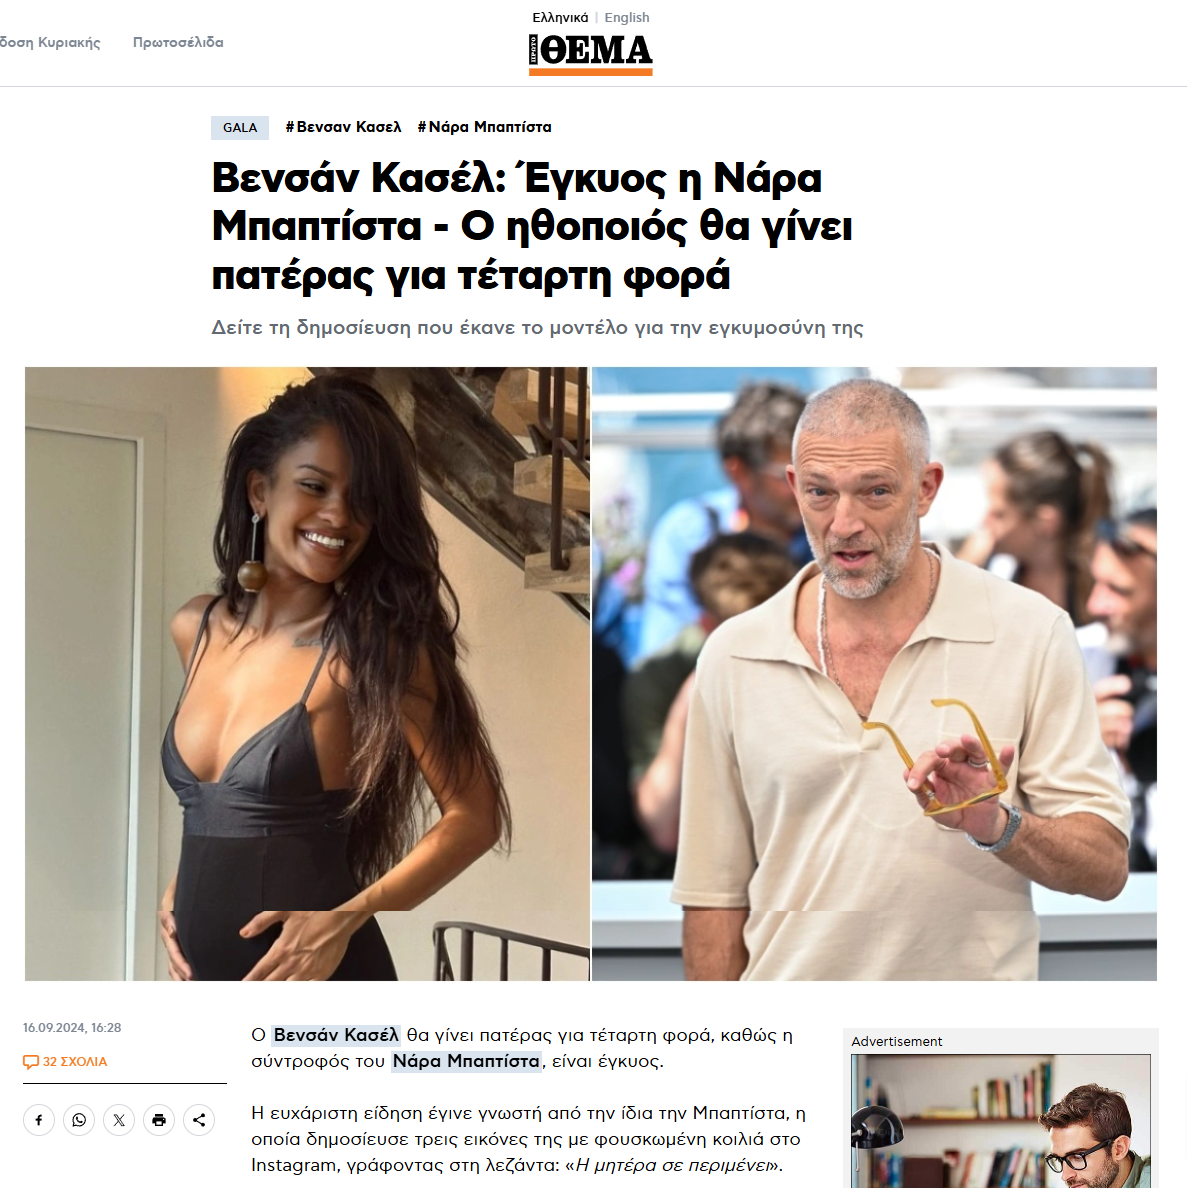Open Πρωτοσέλιδα menu item

click(x=178, y=42)
